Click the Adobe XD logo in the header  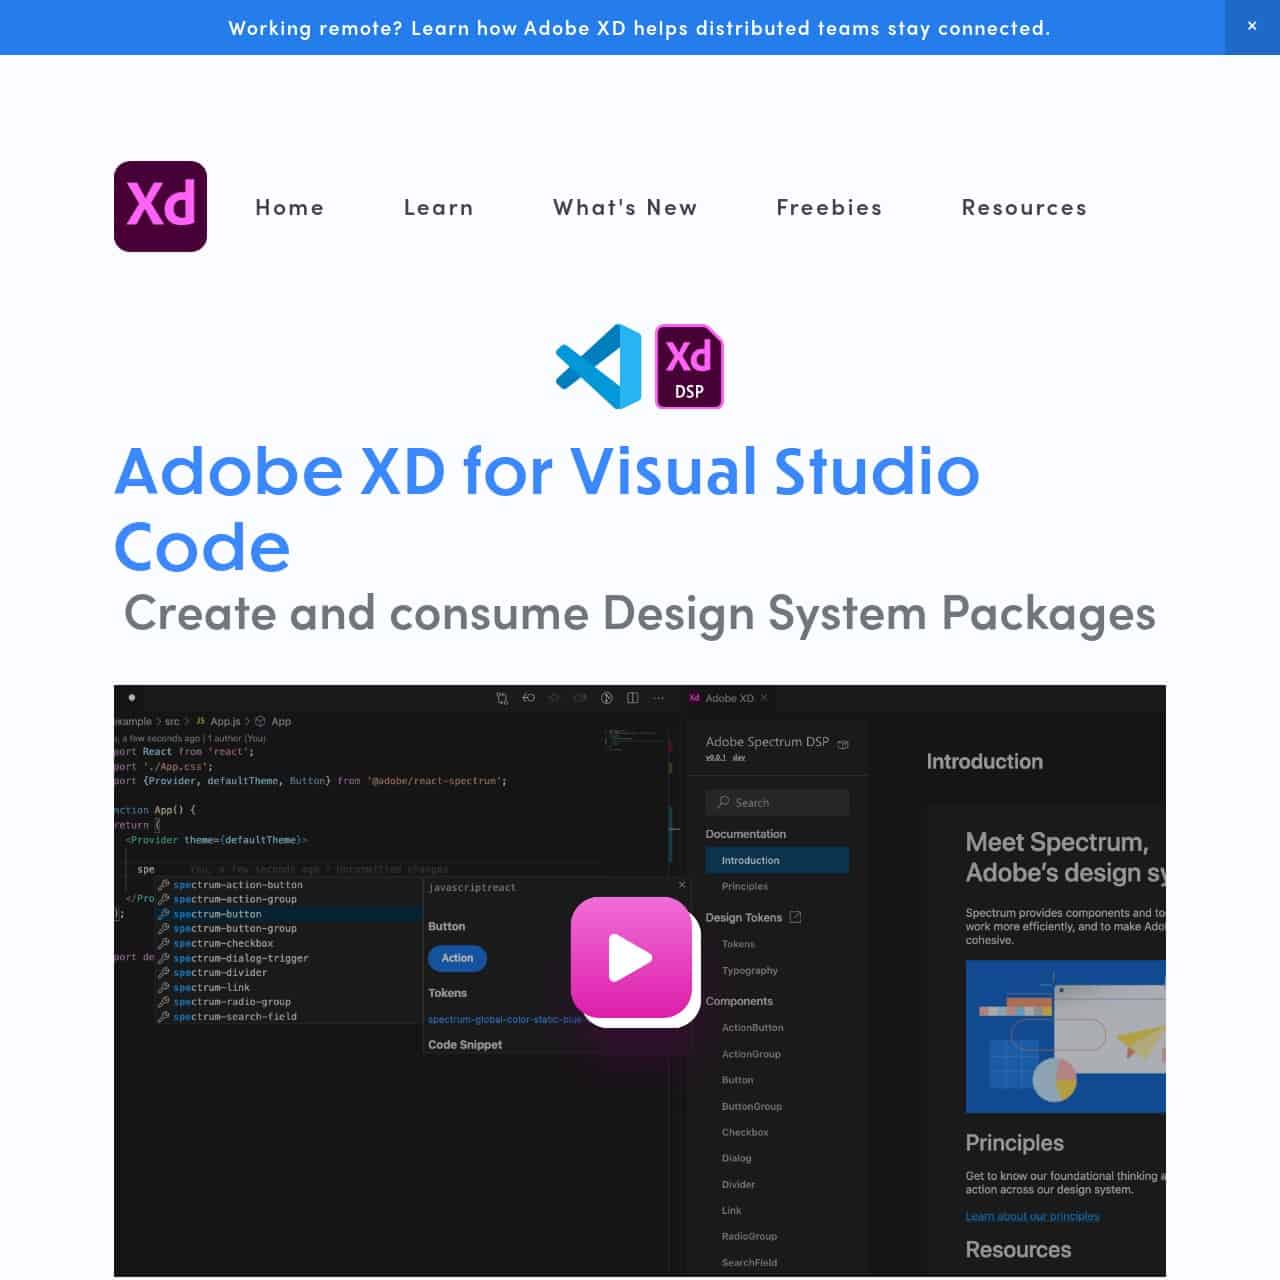[160, 206]
